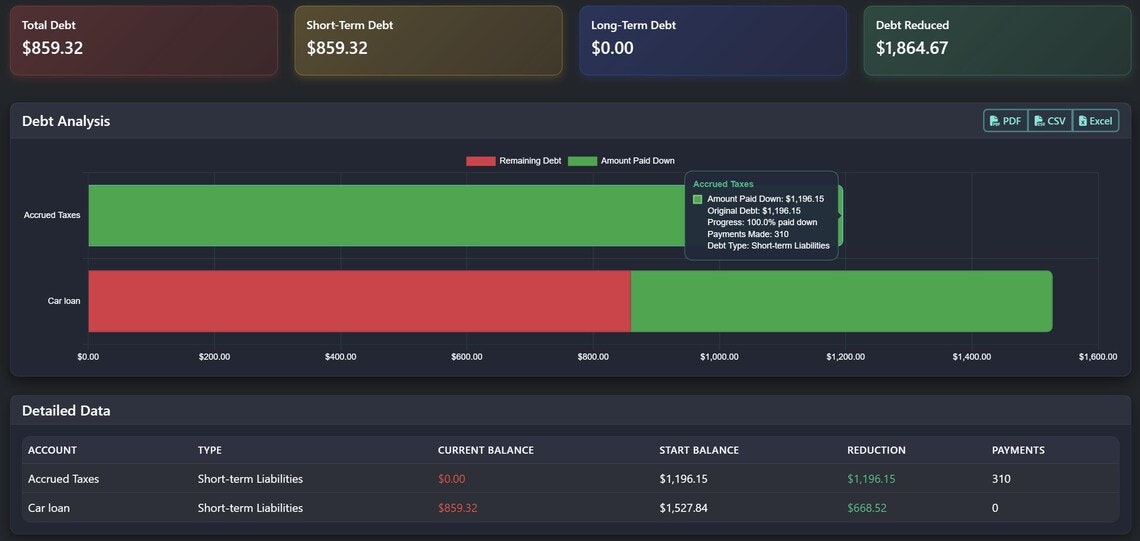
Task: Click the Short-Term Debt summary card
Action: click(428, 41)
